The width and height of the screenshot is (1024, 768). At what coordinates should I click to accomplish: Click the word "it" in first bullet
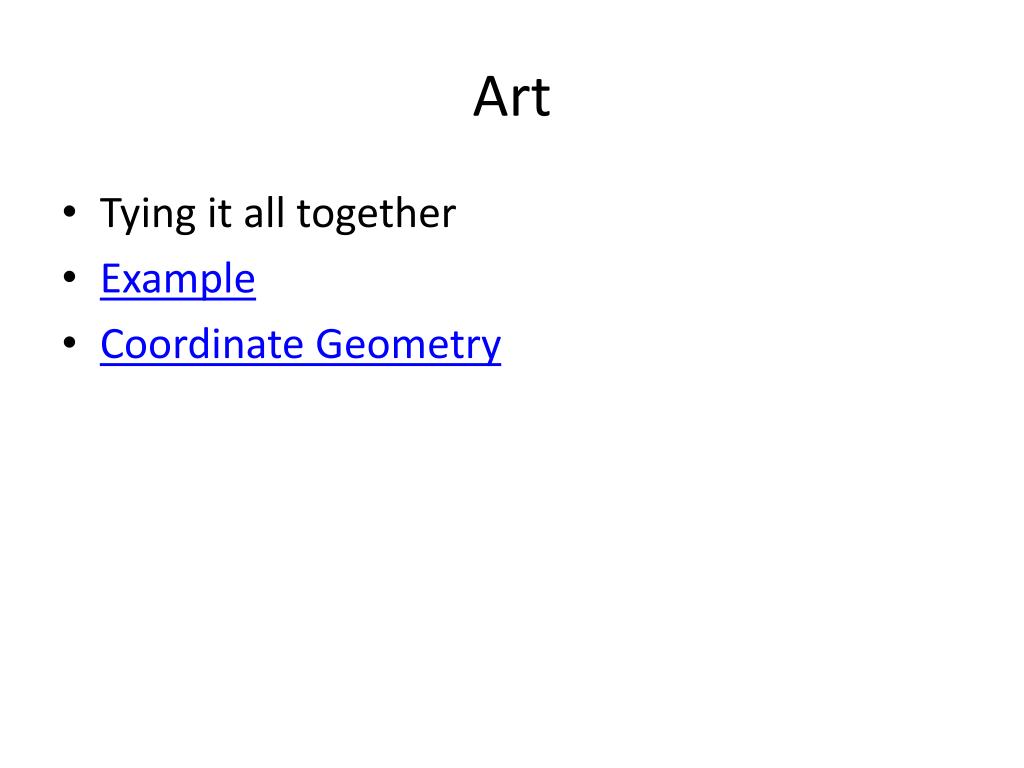219,213
